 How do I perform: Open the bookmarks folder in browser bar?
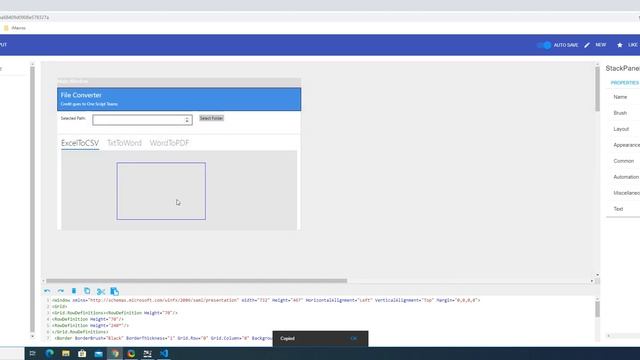coord(15,28)
